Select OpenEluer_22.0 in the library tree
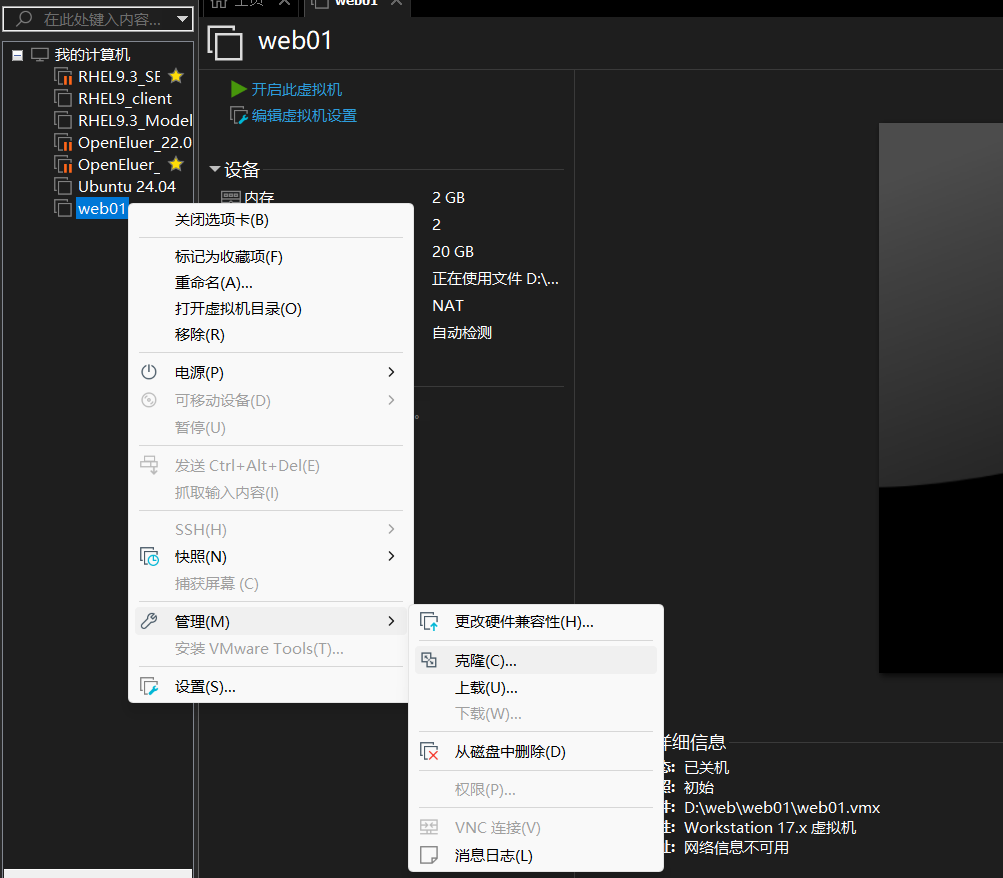Screen dimensions: 1003x878 pos(134,143)
